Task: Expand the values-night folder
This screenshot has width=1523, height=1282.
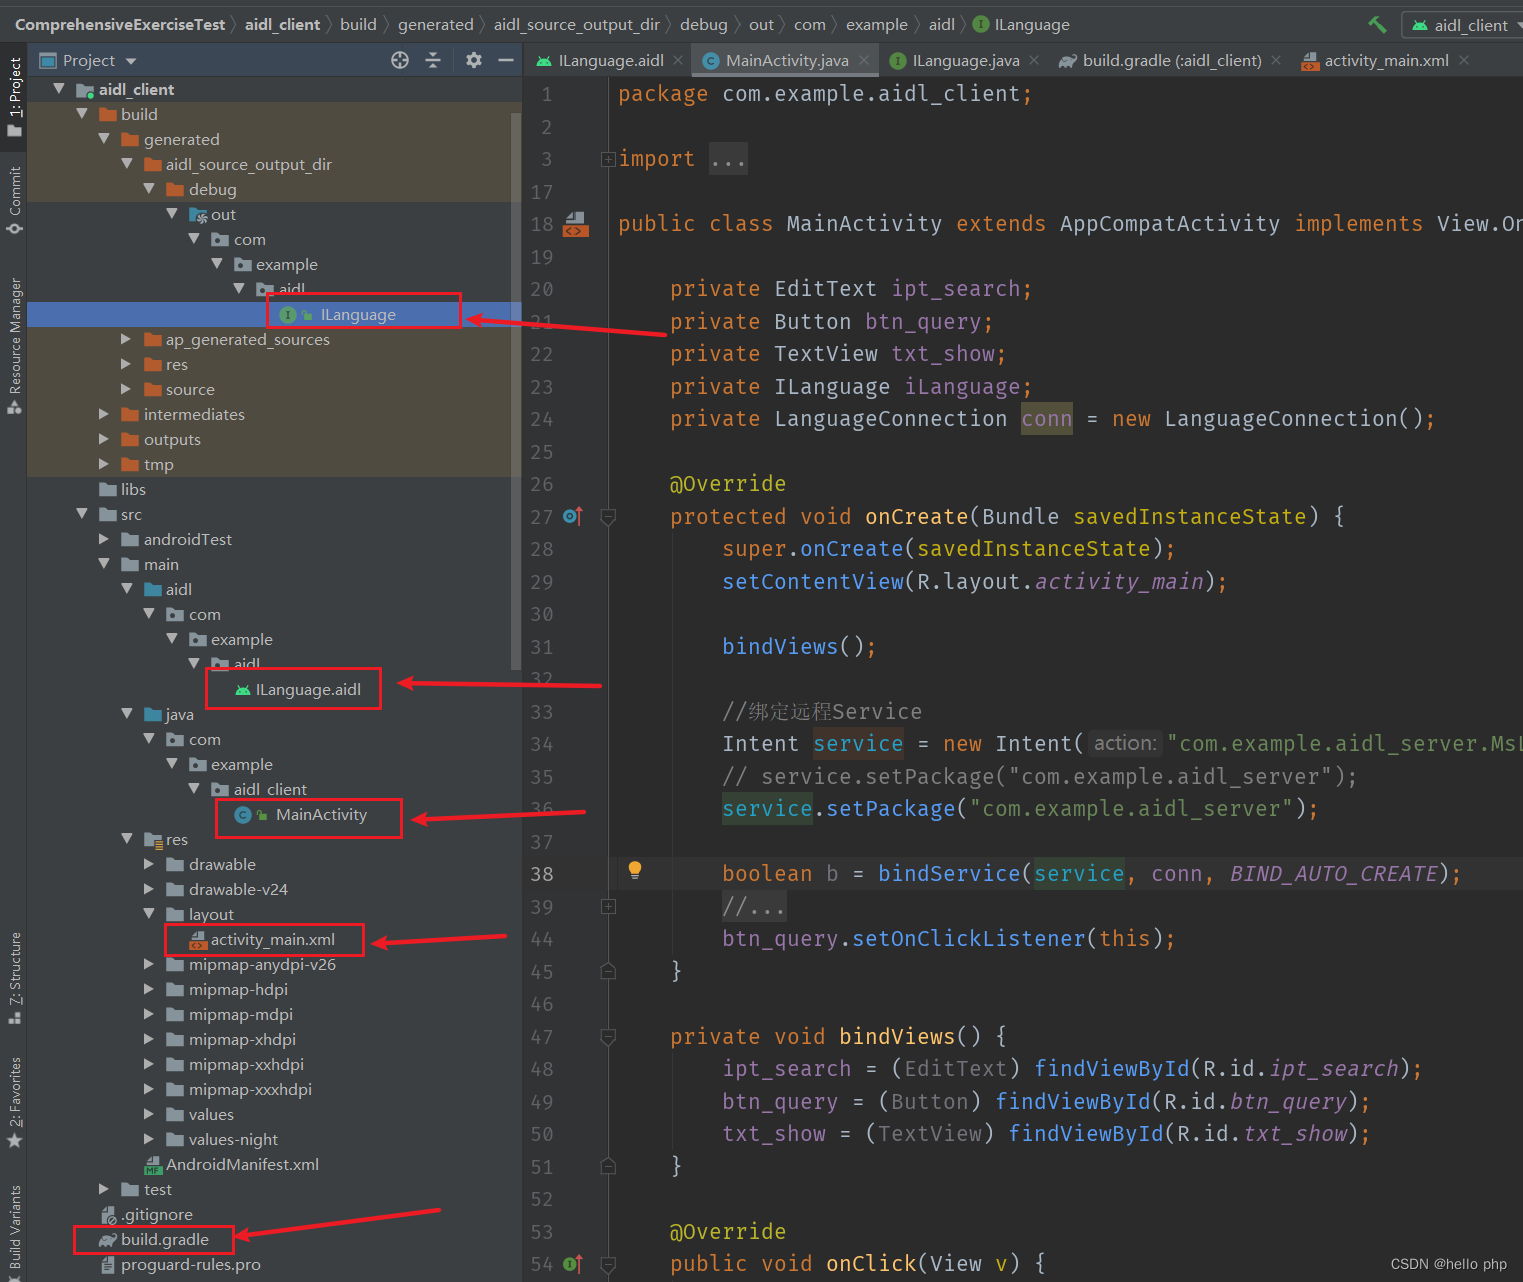Action: (149, 1139)
